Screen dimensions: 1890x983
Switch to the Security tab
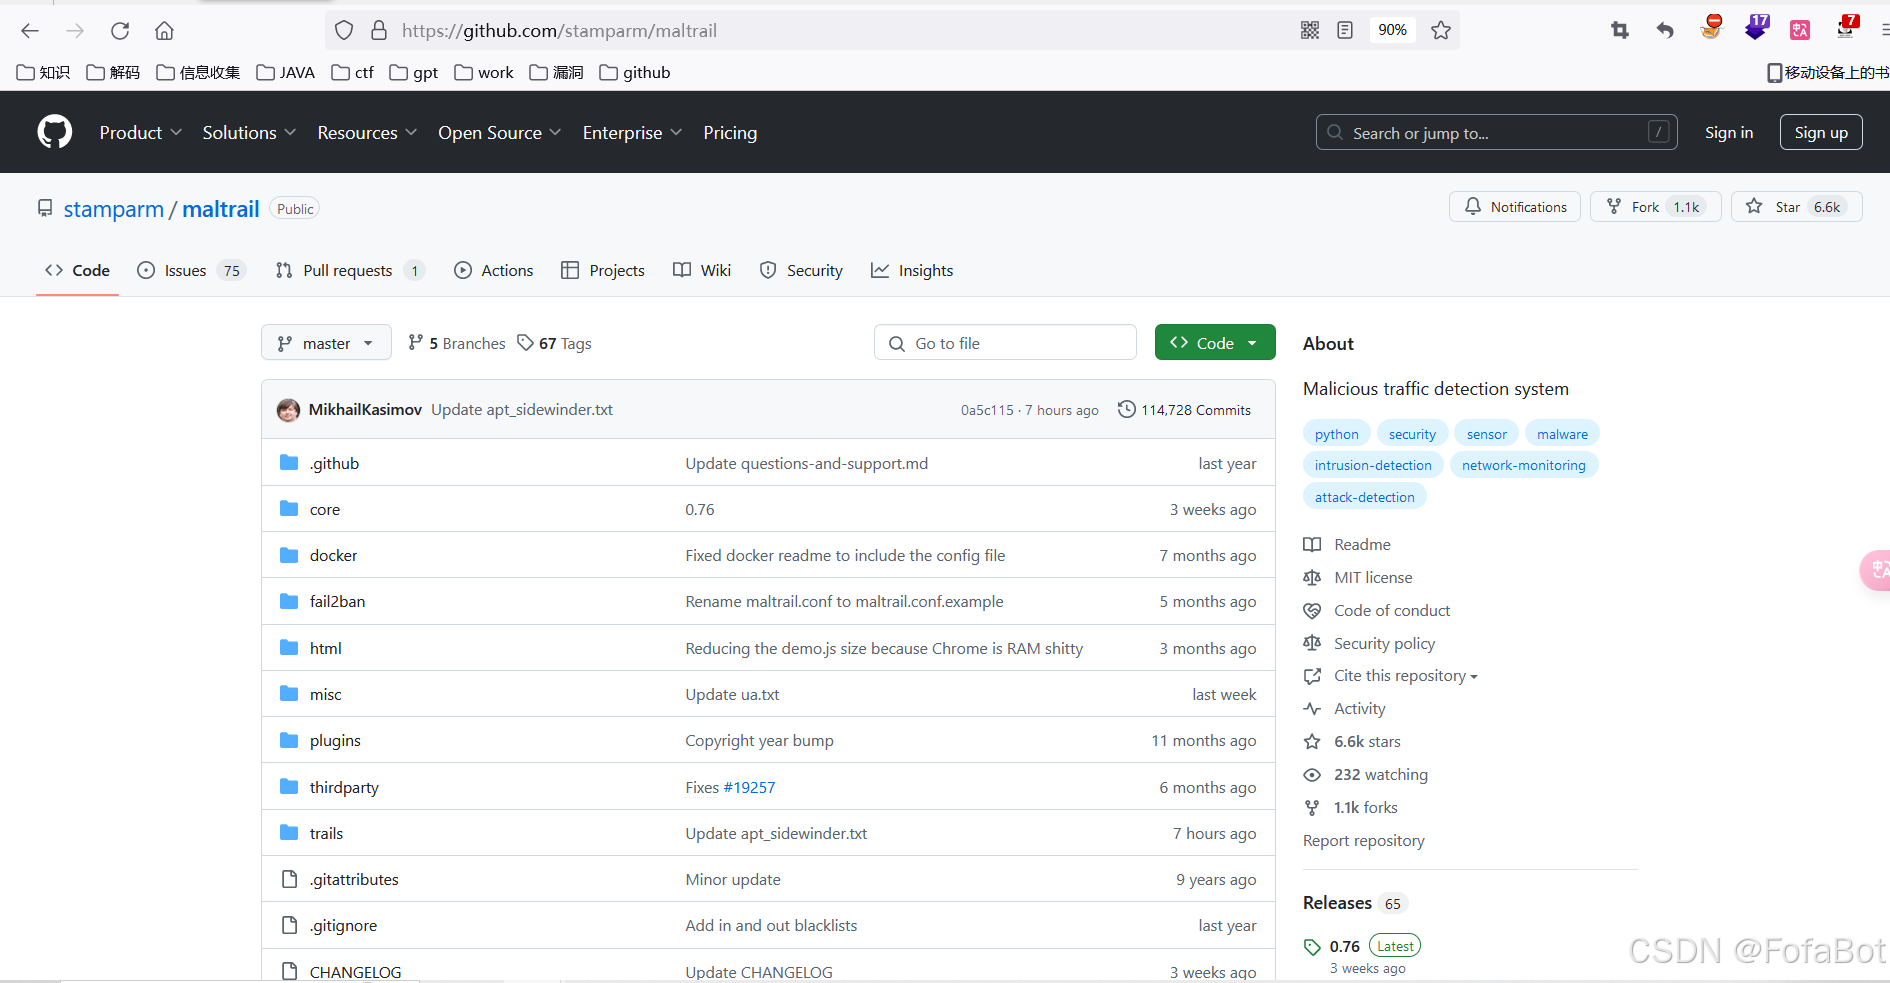[x=801, y=270]
